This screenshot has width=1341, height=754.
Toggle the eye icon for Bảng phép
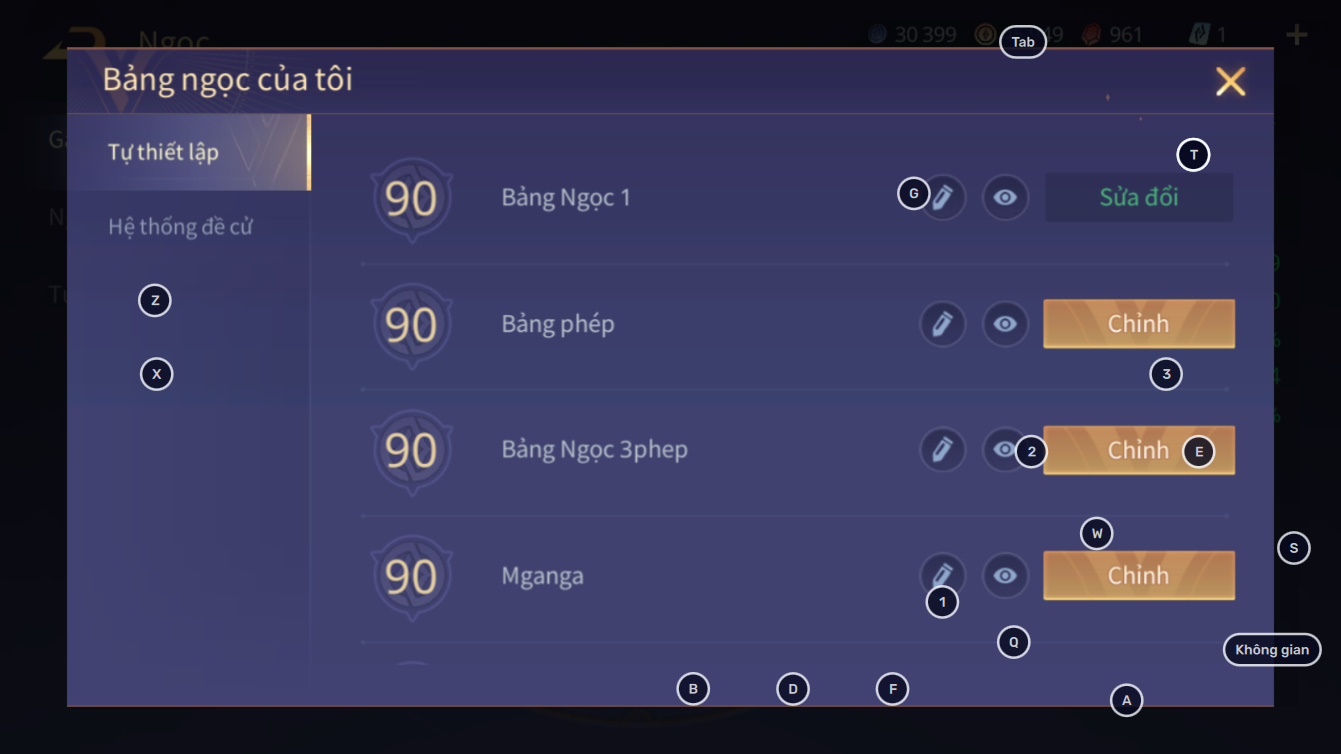click(1005, 324)
